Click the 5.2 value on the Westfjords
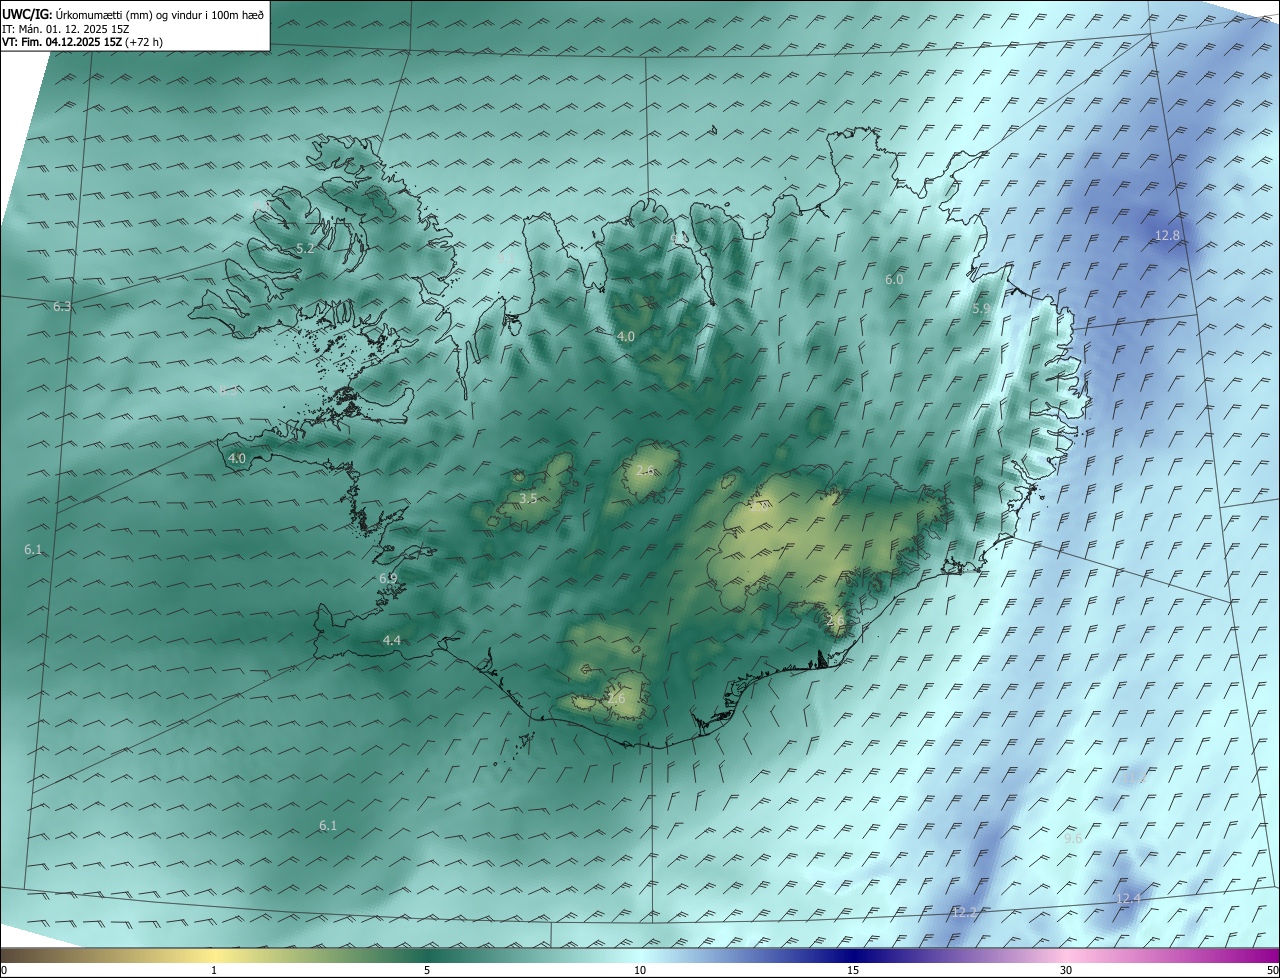 (x=305, y=248)
